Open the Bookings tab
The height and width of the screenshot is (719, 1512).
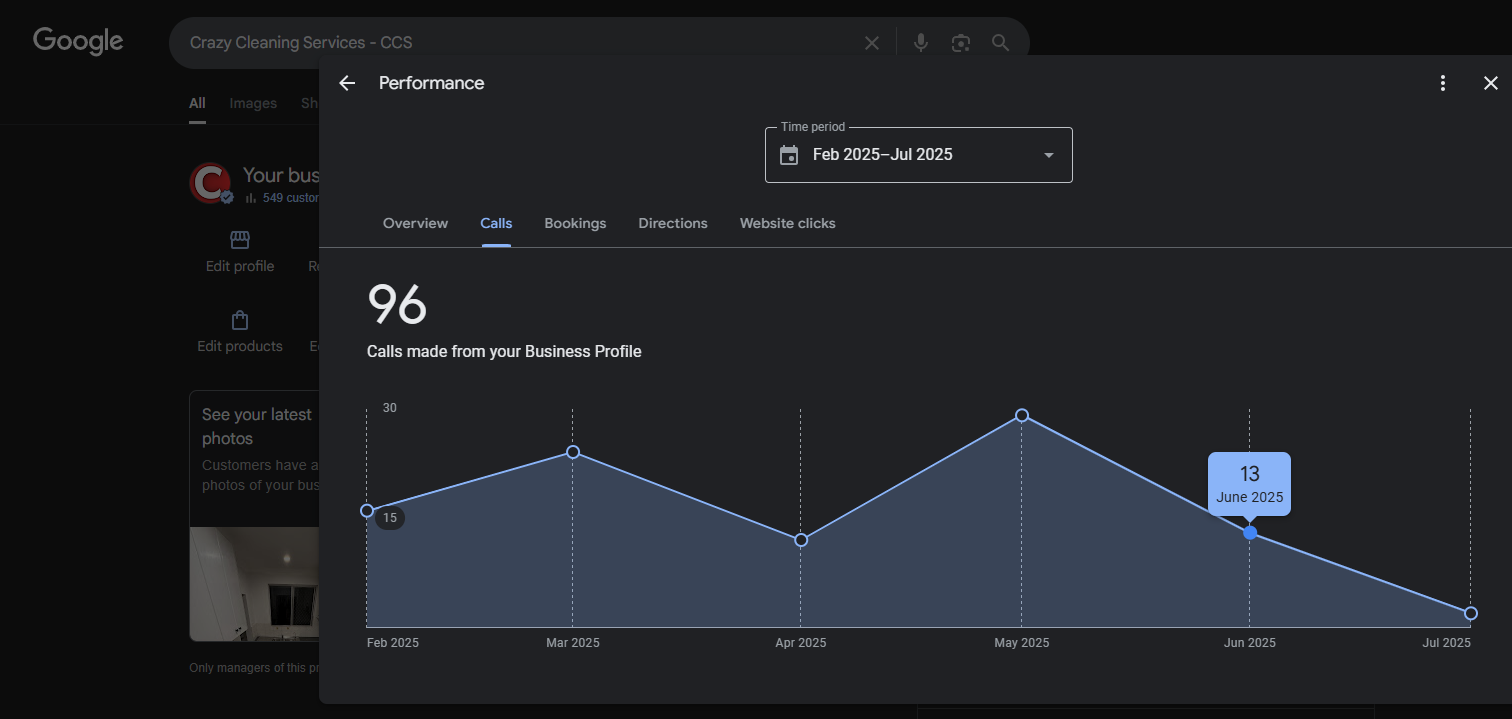click(575, 223)
